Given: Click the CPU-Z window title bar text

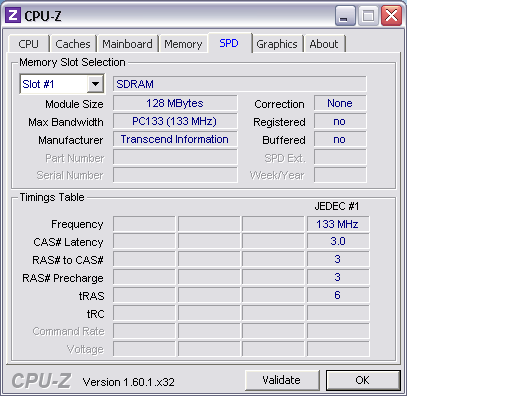Looking at the screenshot, I should point(43,16).
